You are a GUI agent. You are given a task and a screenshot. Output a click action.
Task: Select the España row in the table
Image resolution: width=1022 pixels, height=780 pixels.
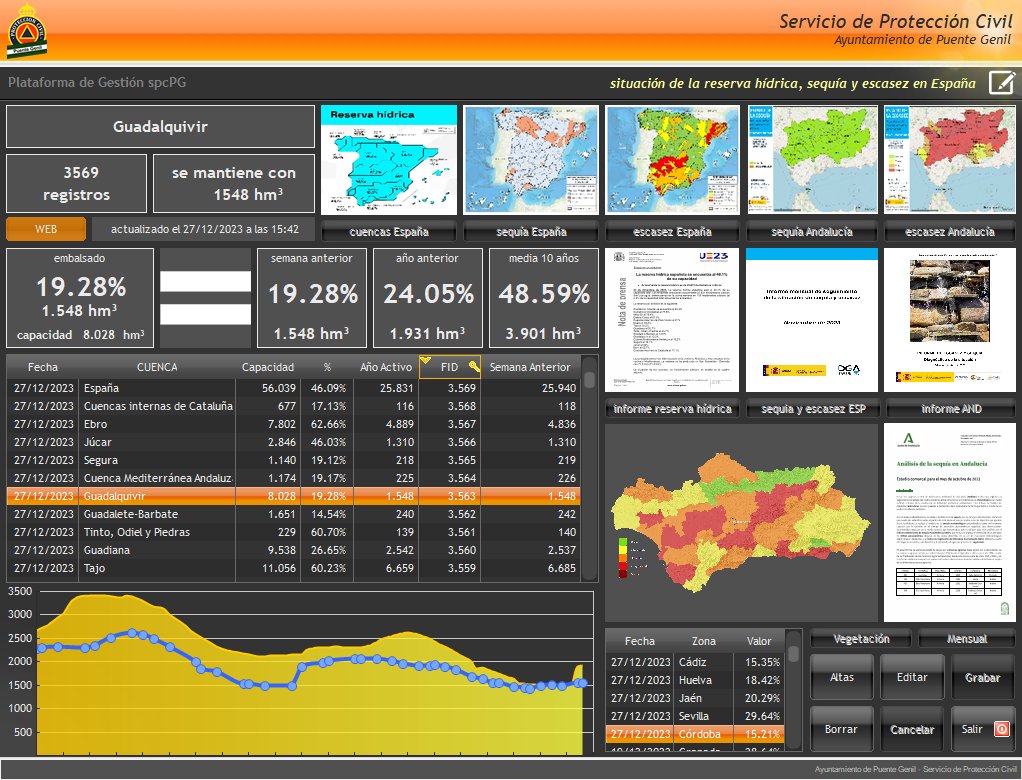(x=293, y=388)
